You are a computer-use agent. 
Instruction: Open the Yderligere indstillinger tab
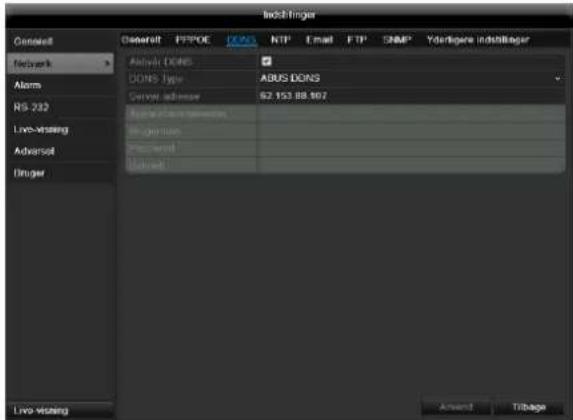pyautogui.click(x=478, y=40)
